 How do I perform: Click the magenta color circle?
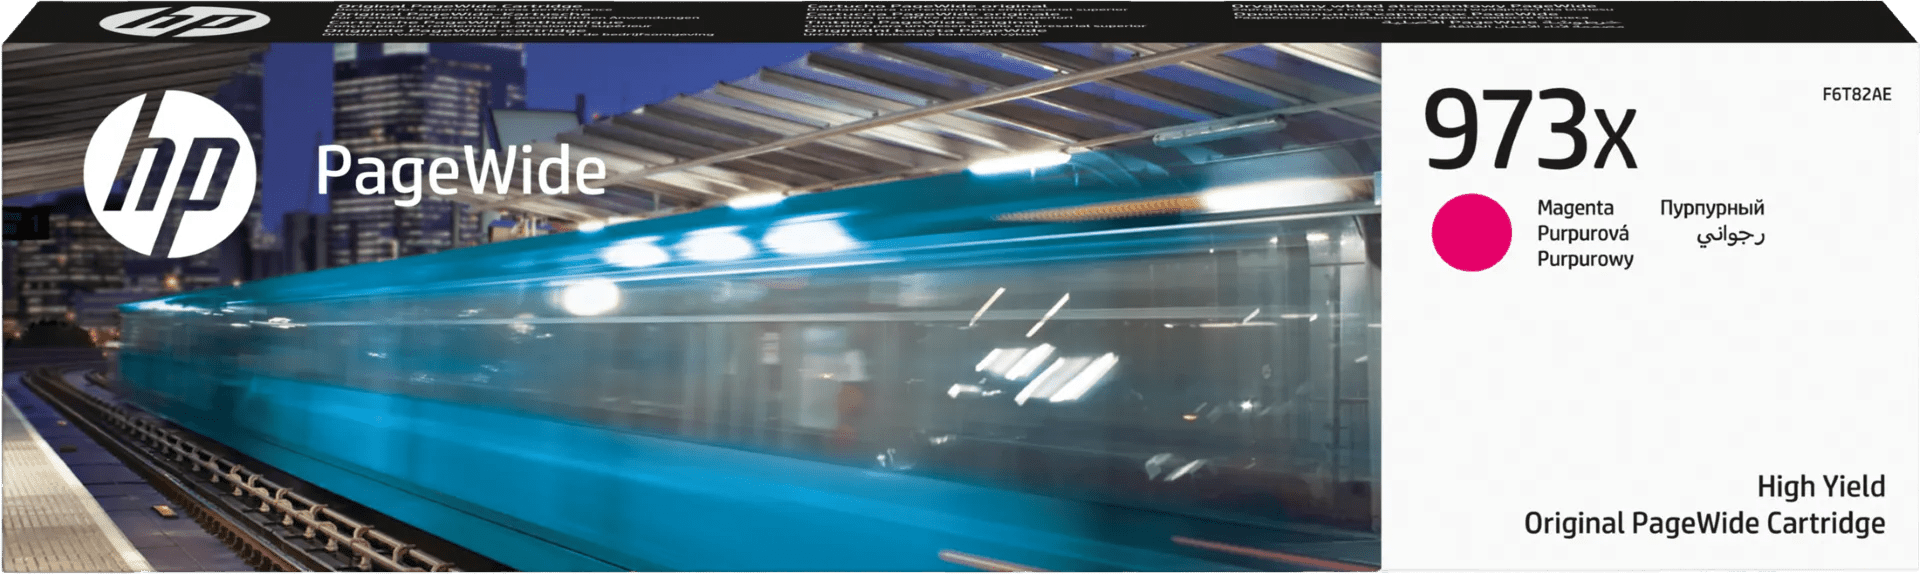(1471, 232)
